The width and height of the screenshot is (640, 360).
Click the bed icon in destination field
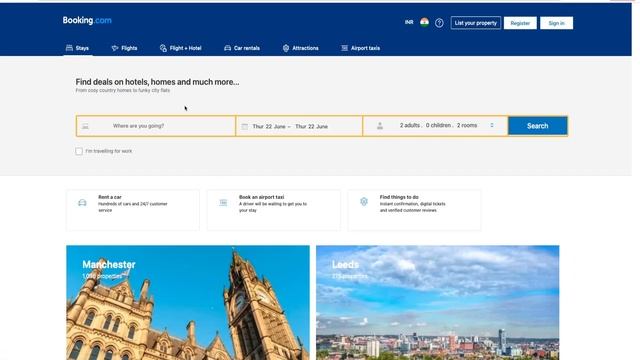(85, 127)
